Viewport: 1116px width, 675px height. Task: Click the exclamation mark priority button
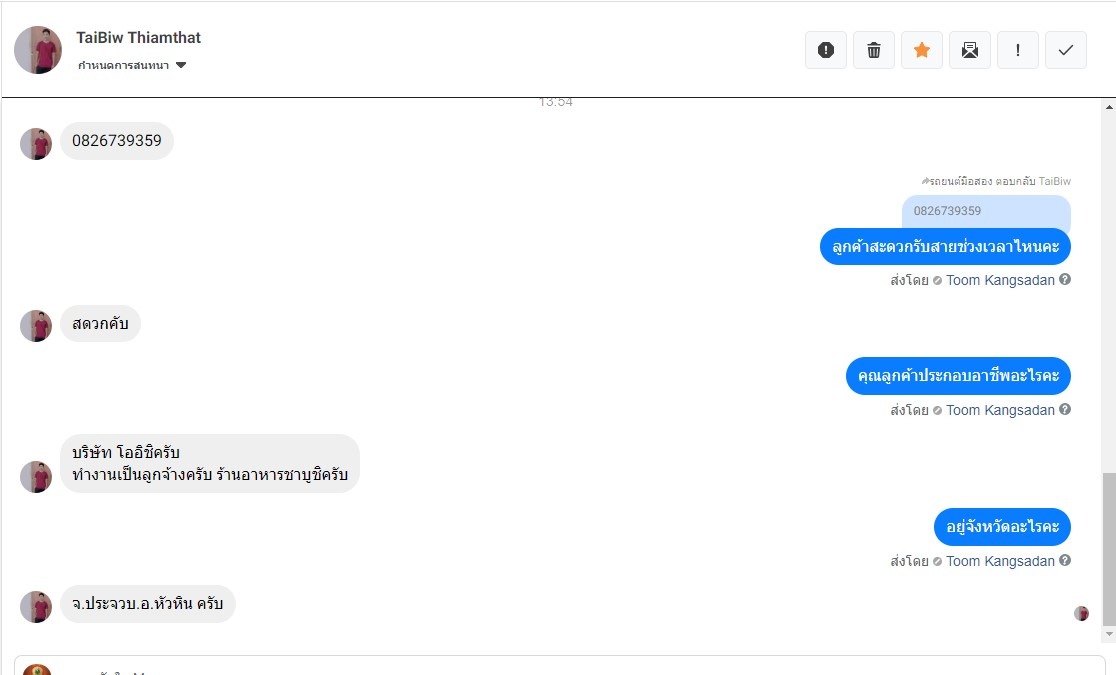click(1018, 50)
